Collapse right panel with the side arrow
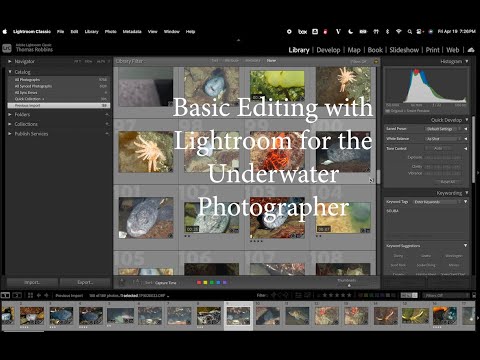Image resolution: width=480 pixels, height=360 pixels. (x=478, y=173)
